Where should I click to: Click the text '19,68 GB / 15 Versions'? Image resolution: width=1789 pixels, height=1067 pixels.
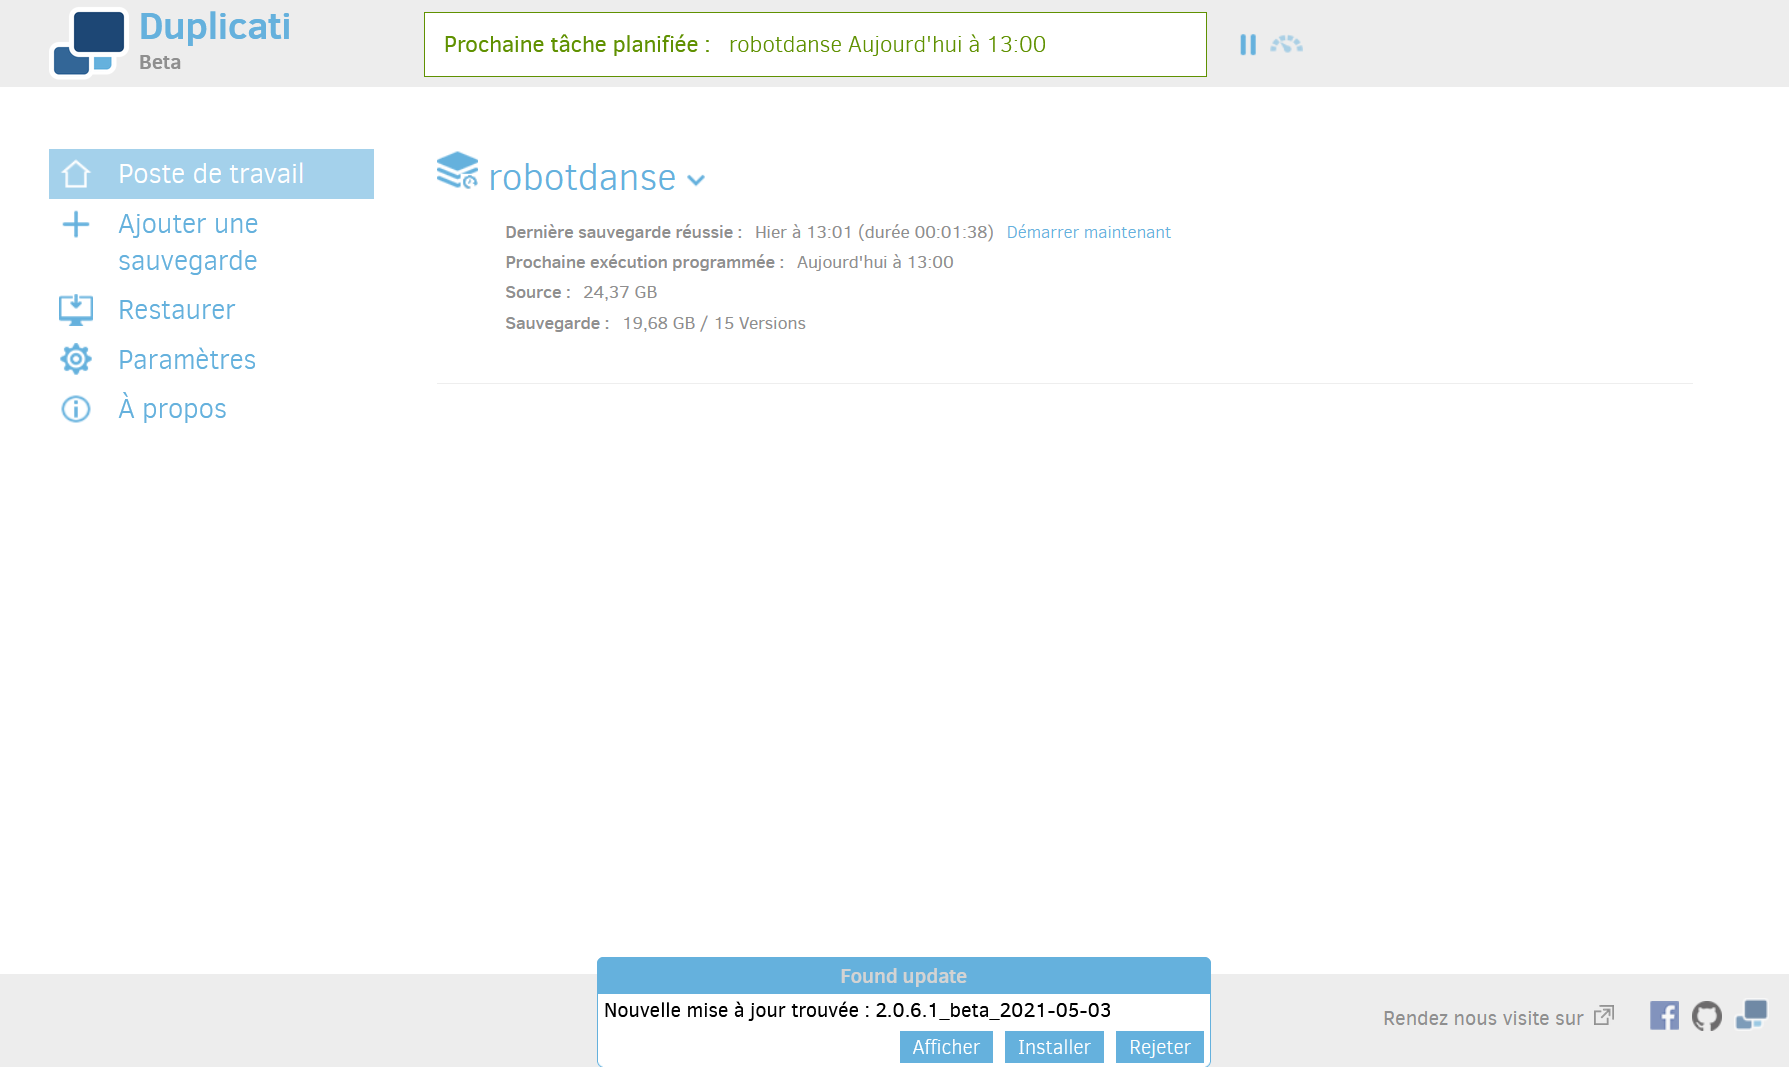[x=714, y=323]
